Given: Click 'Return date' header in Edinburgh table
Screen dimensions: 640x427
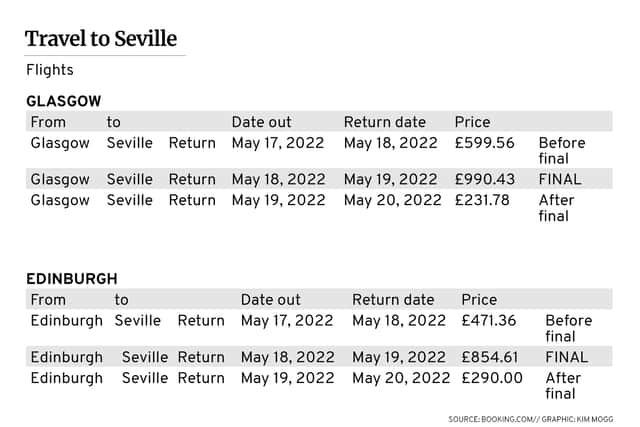Looking at the screenshot, I should 393,300.
